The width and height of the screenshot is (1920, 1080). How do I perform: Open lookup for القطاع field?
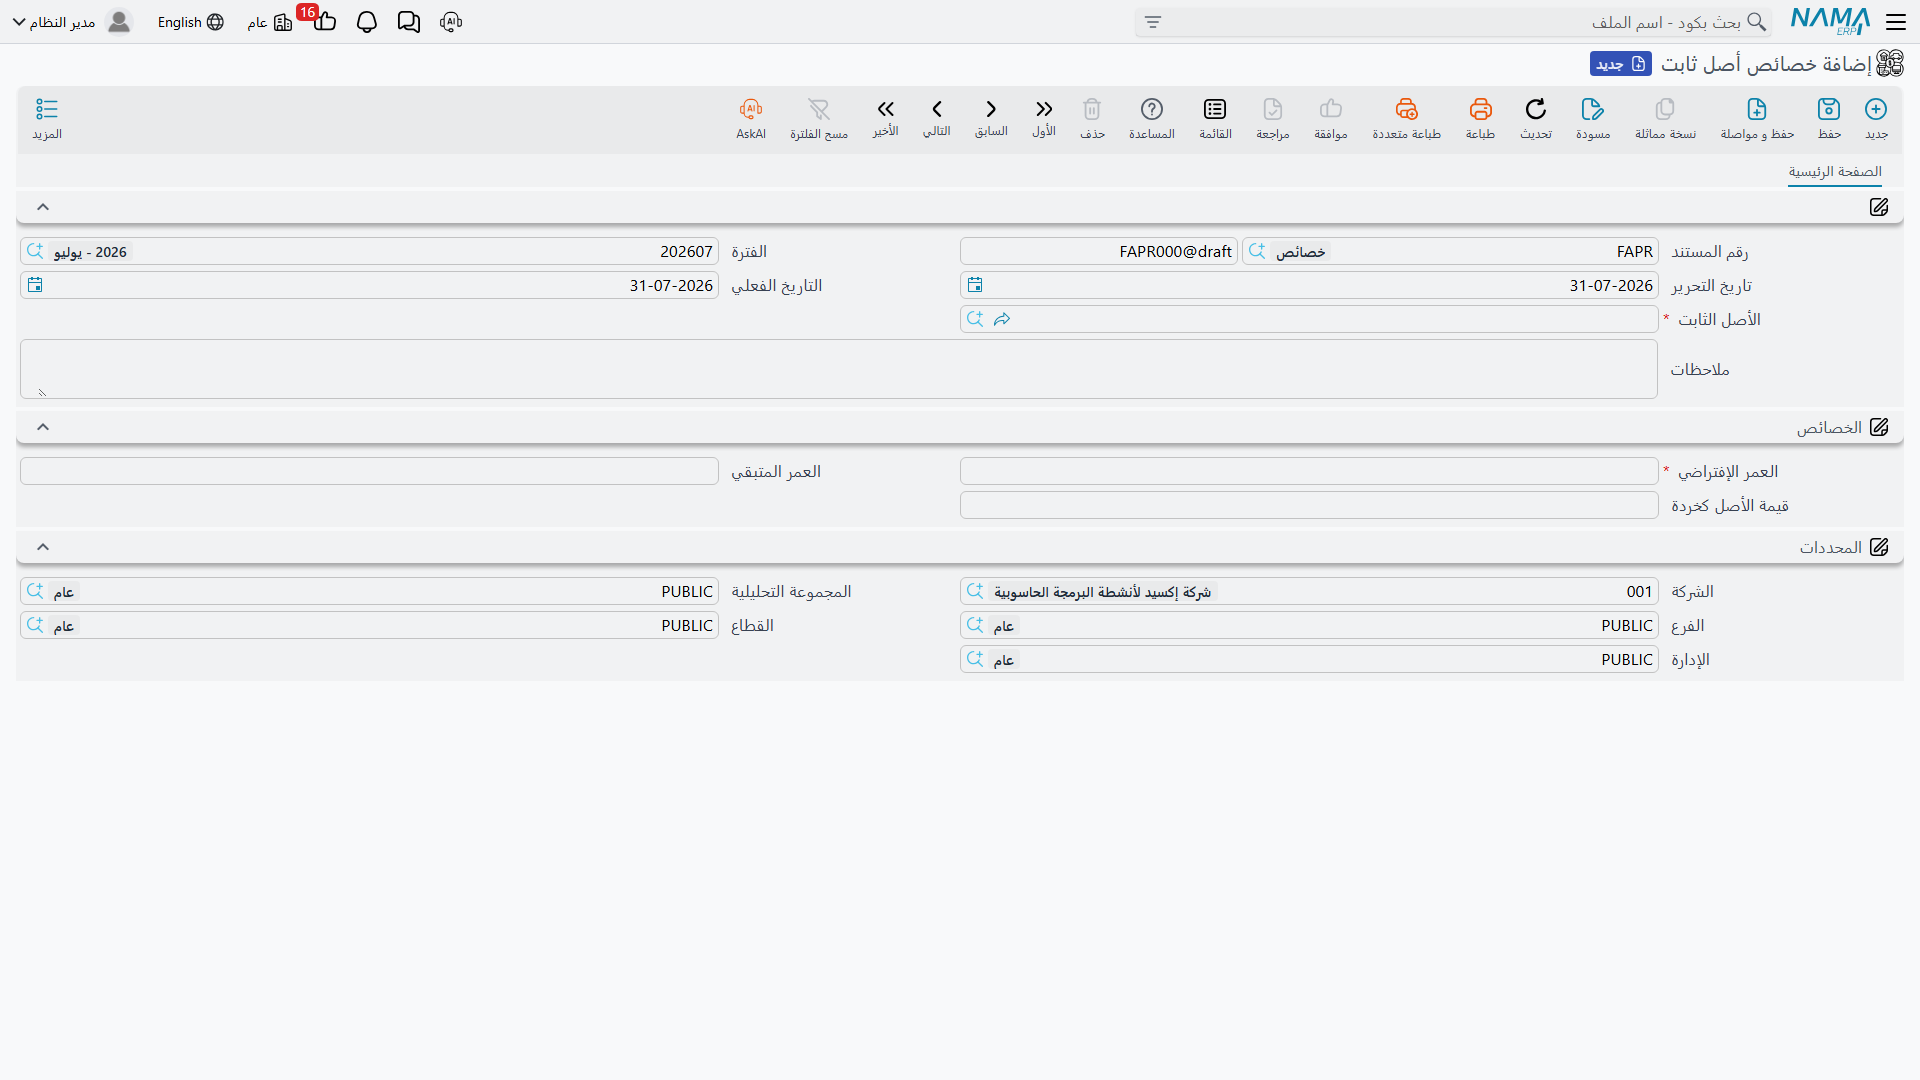tap(35, 625)
